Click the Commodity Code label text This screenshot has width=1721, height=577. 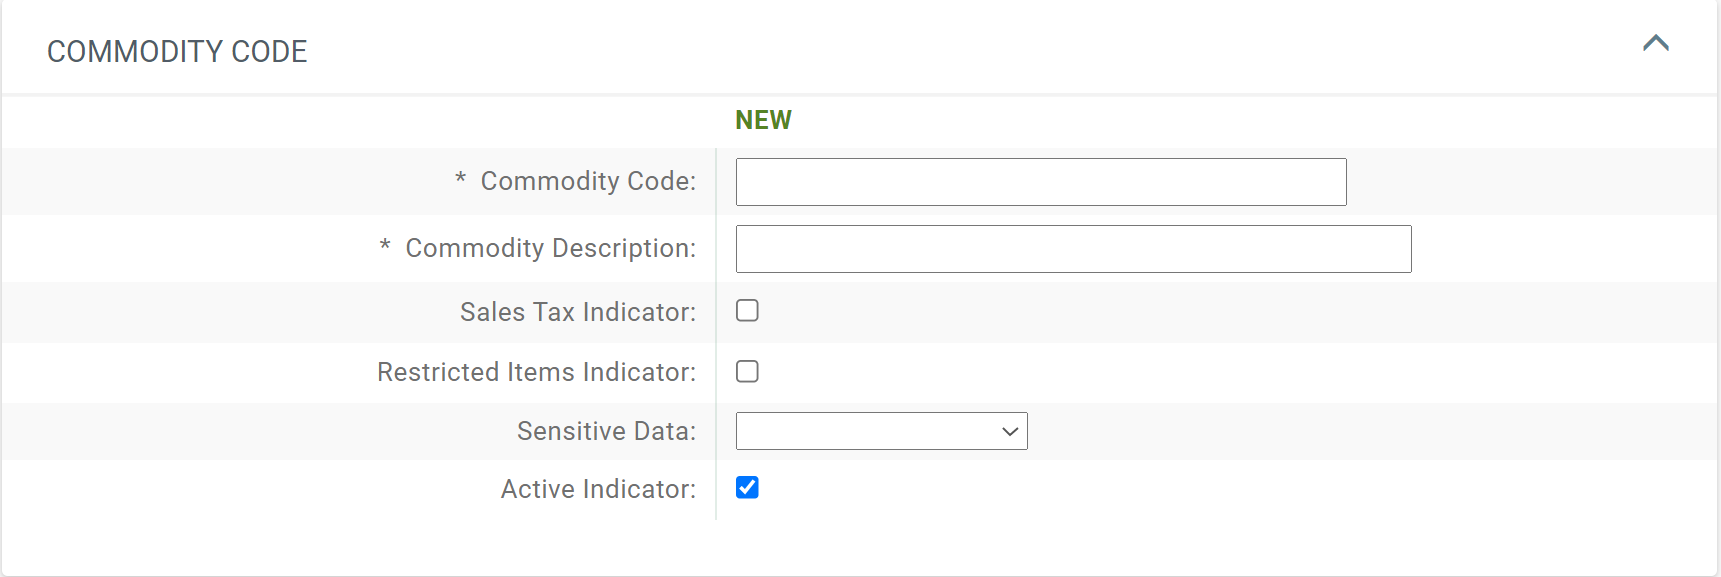click(x=588, y=181)
